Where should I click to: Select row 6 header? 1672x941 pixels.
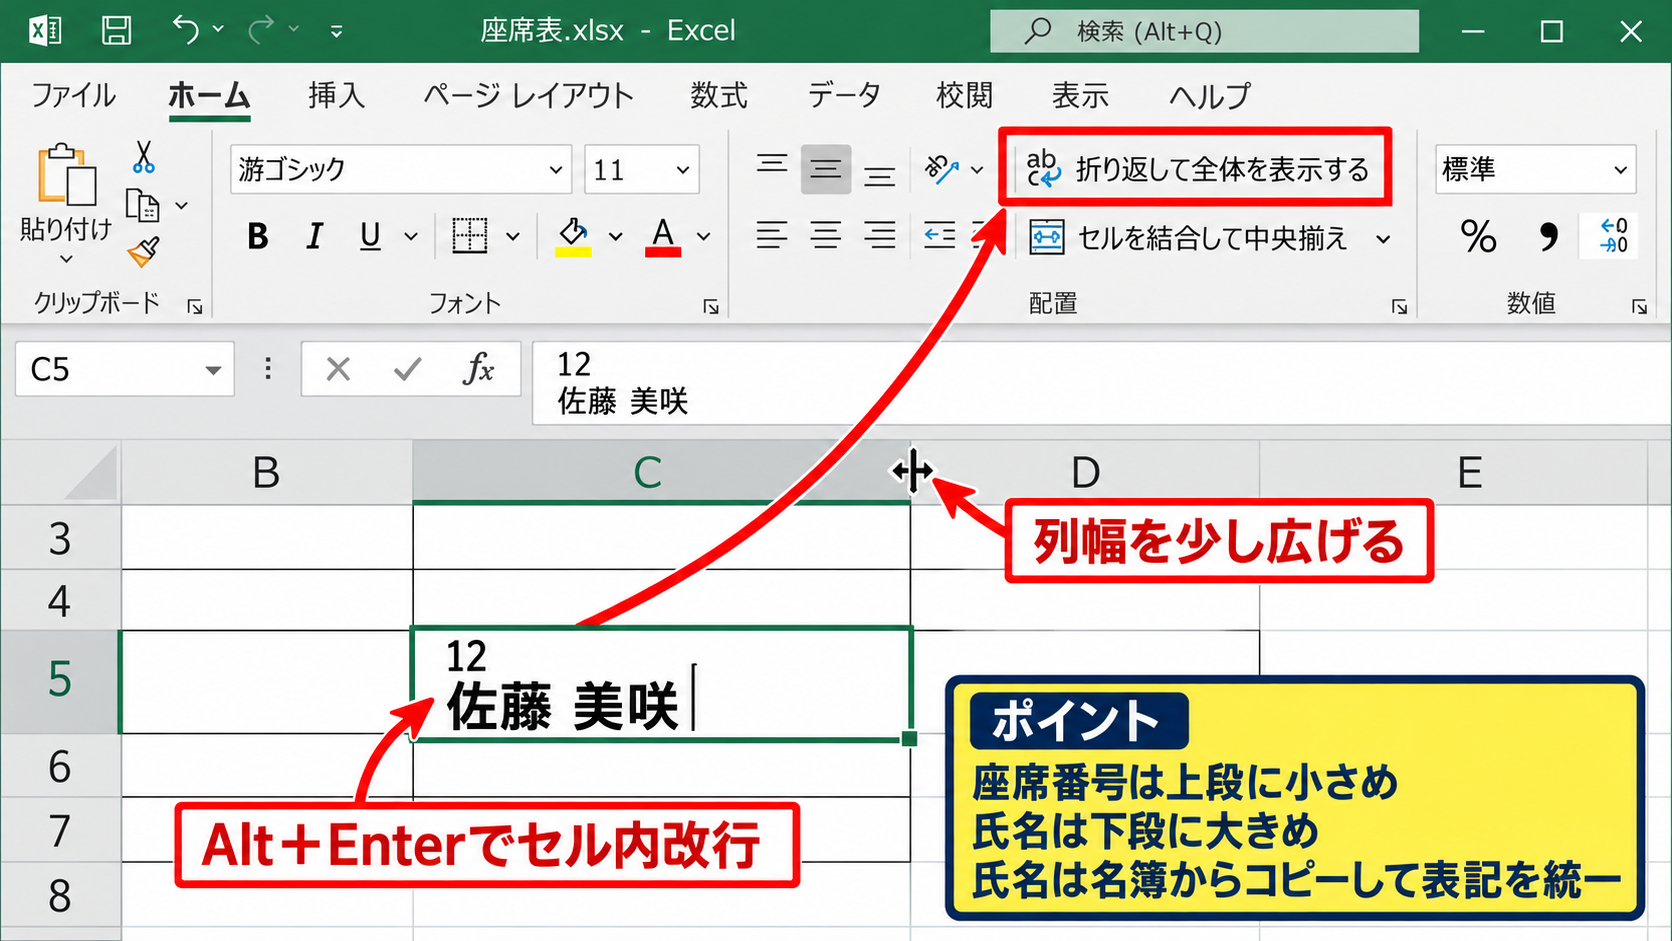click(60, 766)
